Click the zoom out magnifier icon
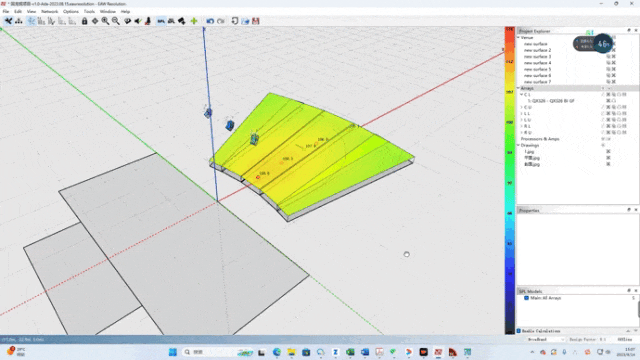This screenshot has width=640, height=360. (x=116, y=21)
